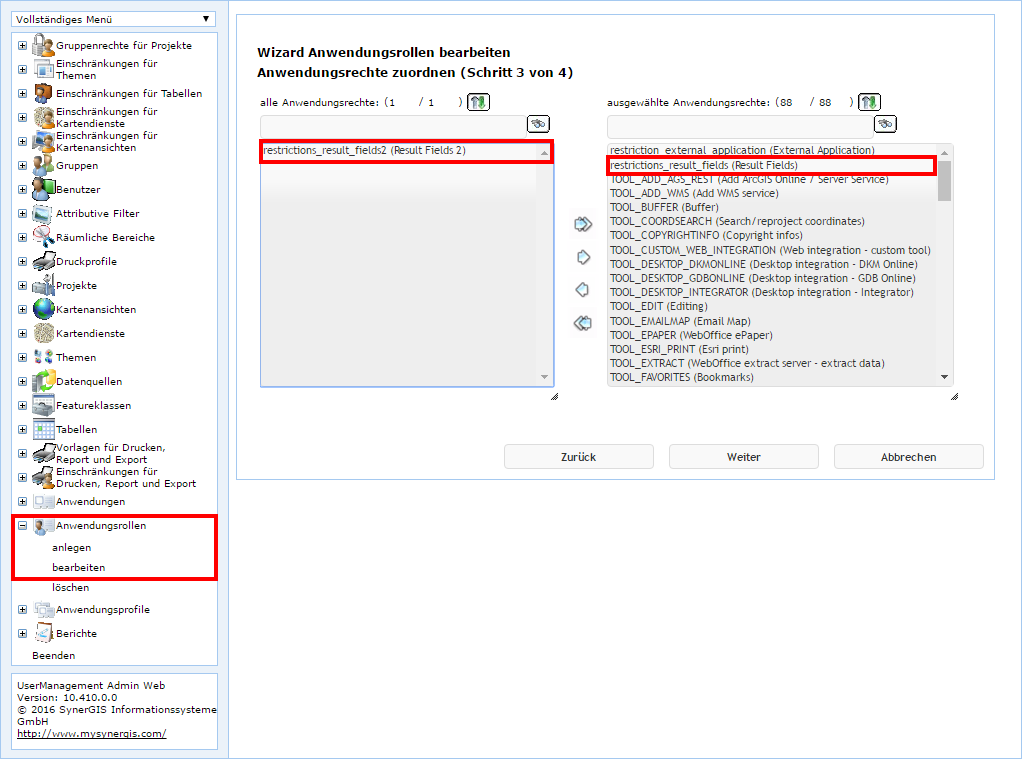Click the Weiter button
The width and height of the screenshot is (1022, 759).
[x=742, y=456]
